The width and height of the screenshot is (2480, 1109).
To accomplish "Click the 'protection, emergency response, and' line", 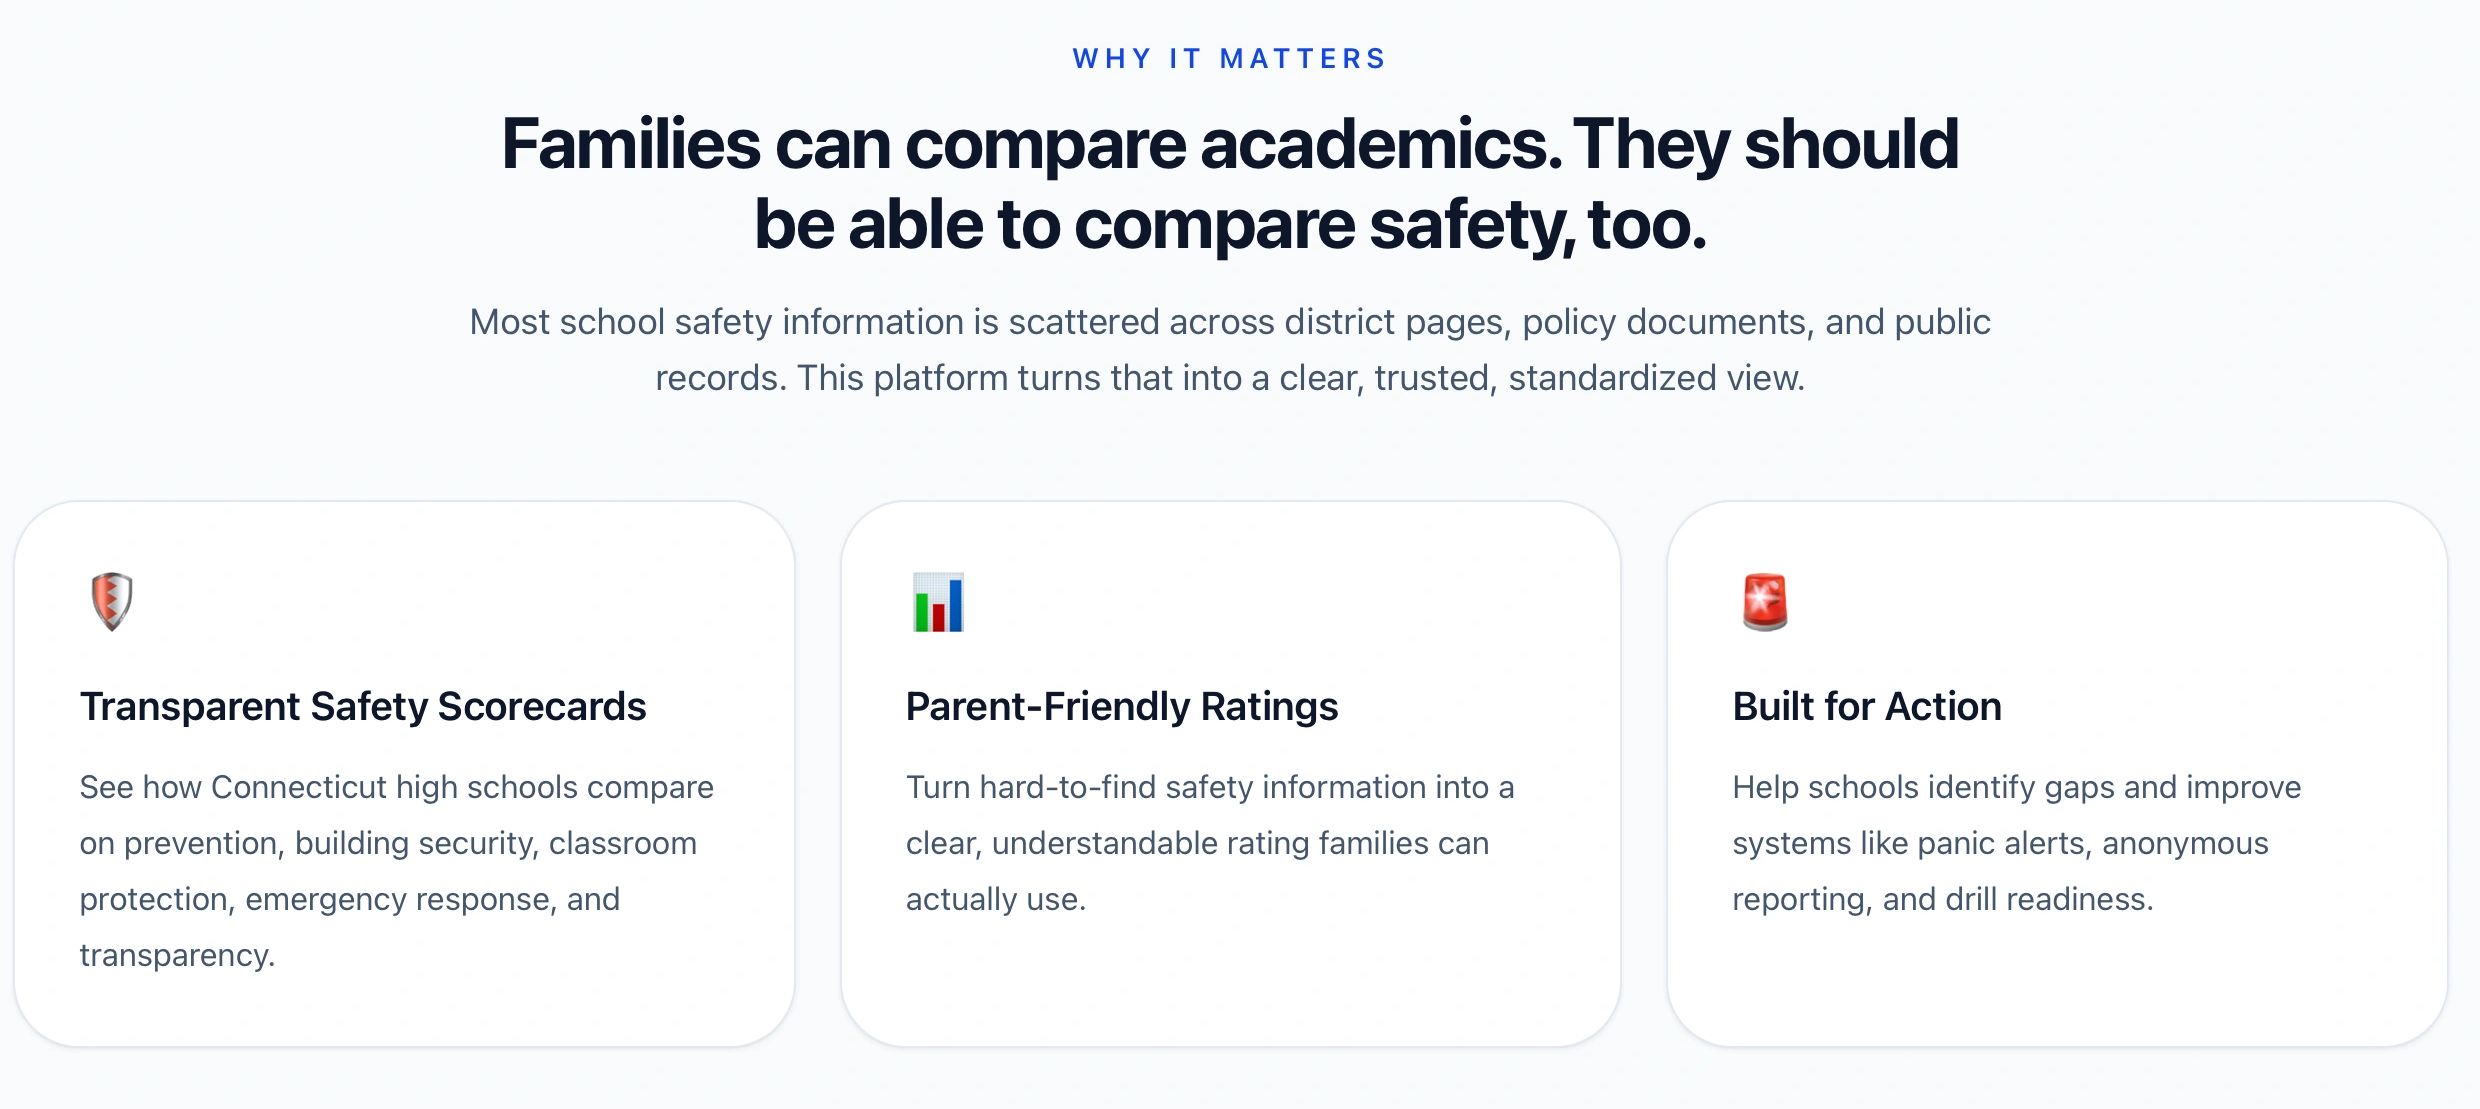I will [x=349, y=899].
